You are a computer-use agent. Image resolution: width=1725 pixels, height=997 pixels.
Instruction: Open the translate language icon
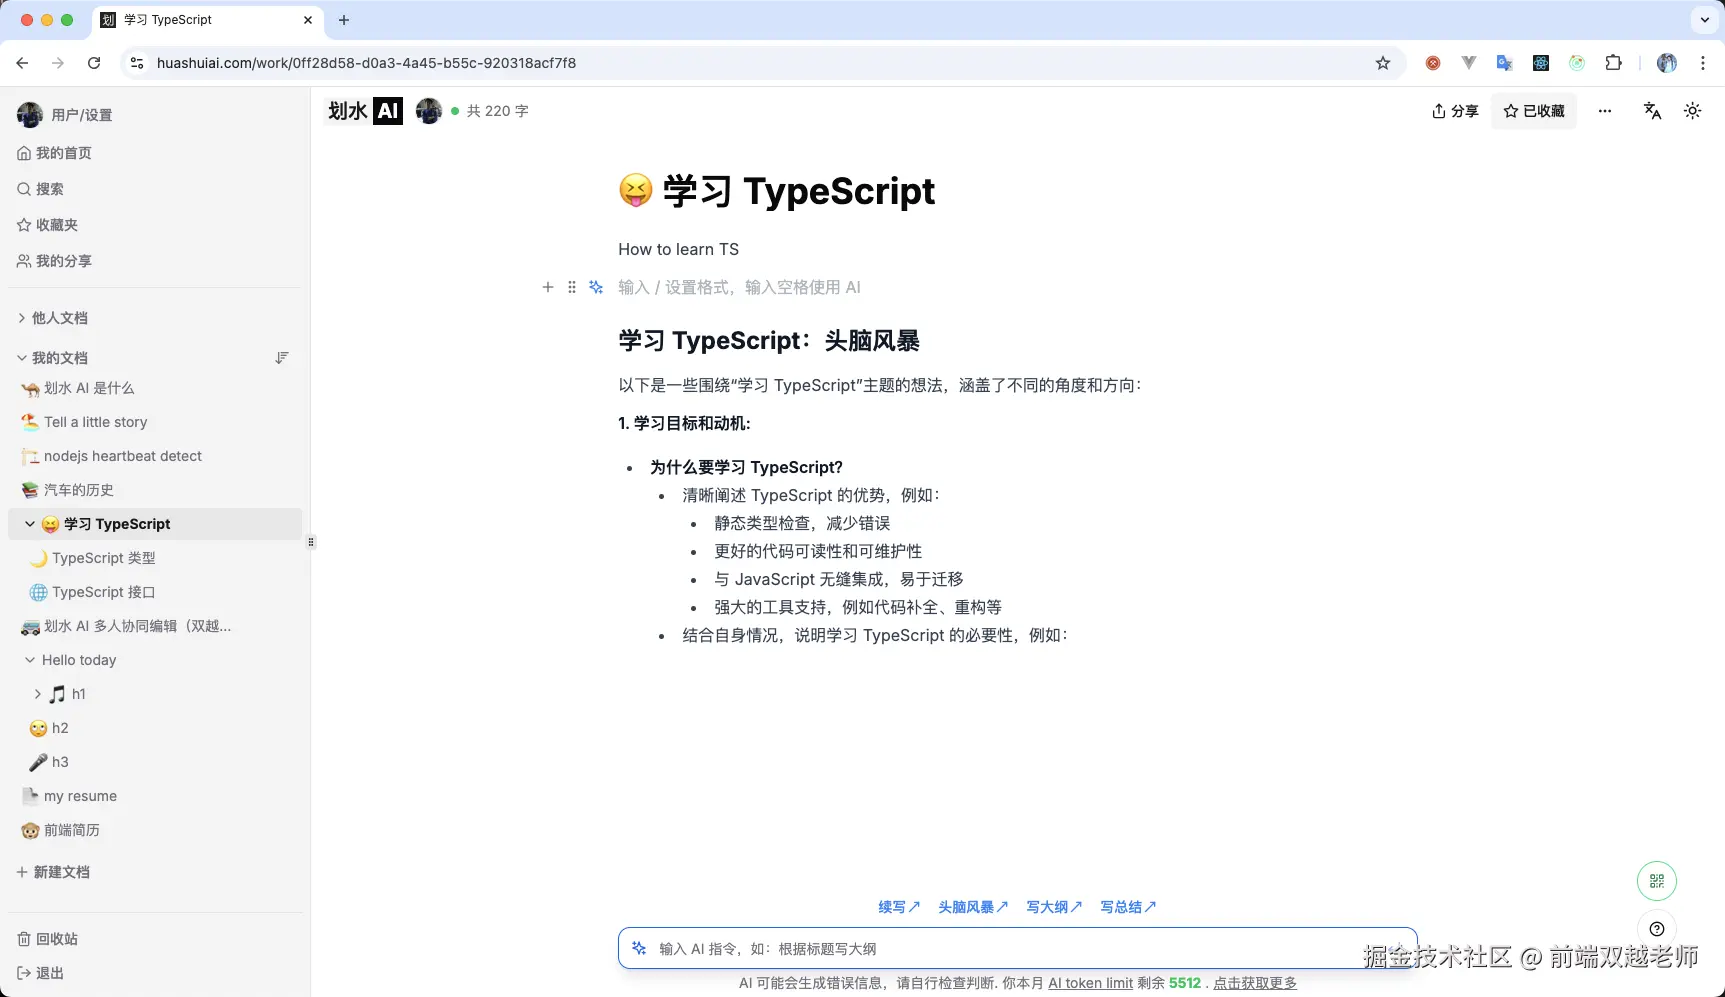coord(1652,111)
